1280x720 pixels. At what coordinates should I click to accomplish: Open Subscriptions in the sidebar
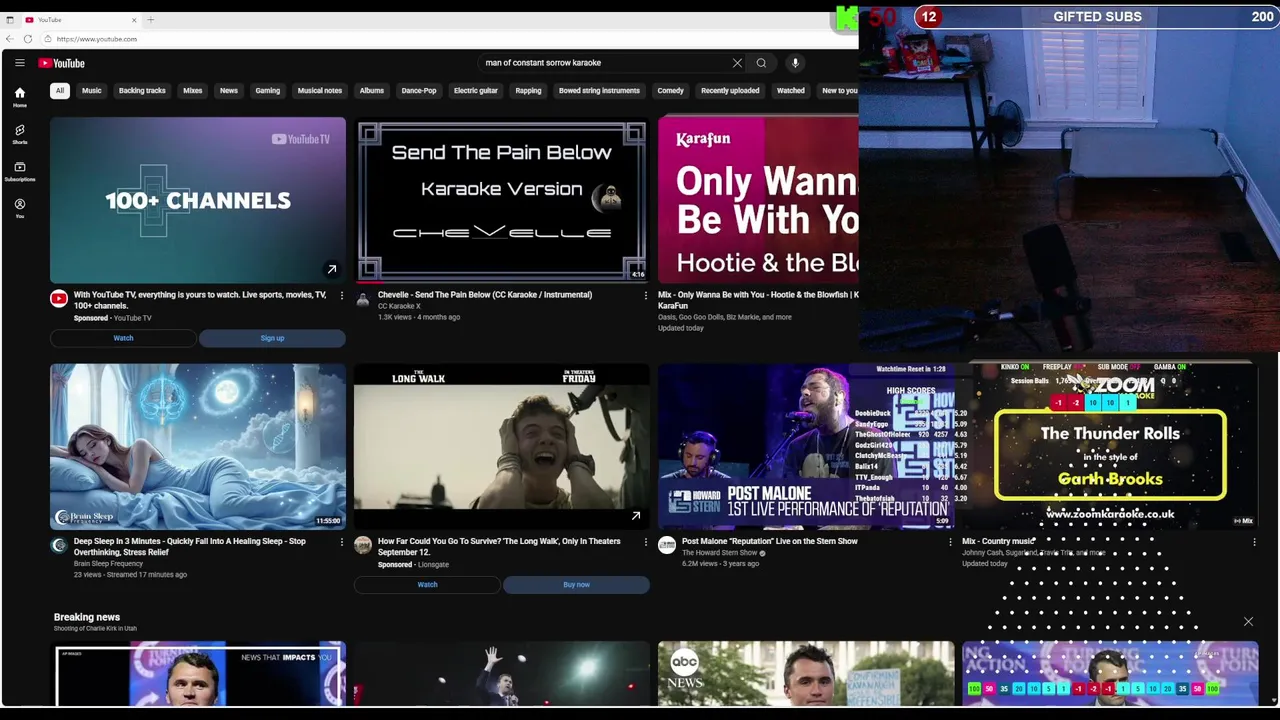(19, 171)
